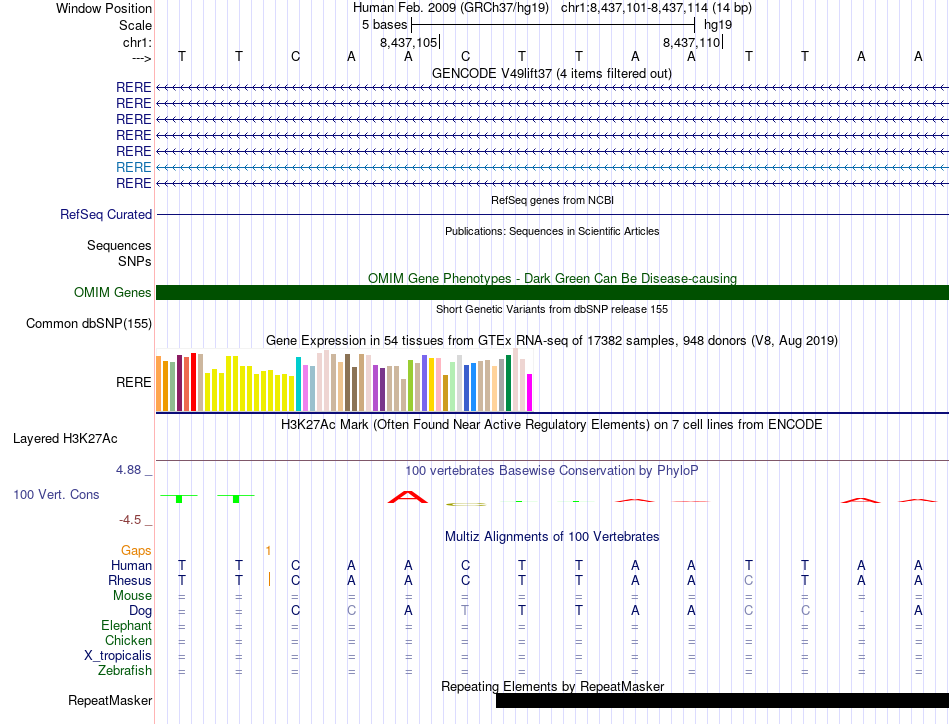This screenshot has height=724, width=950.
Task: Click the 100 Vert. Cons label
Action: [56, 494]
